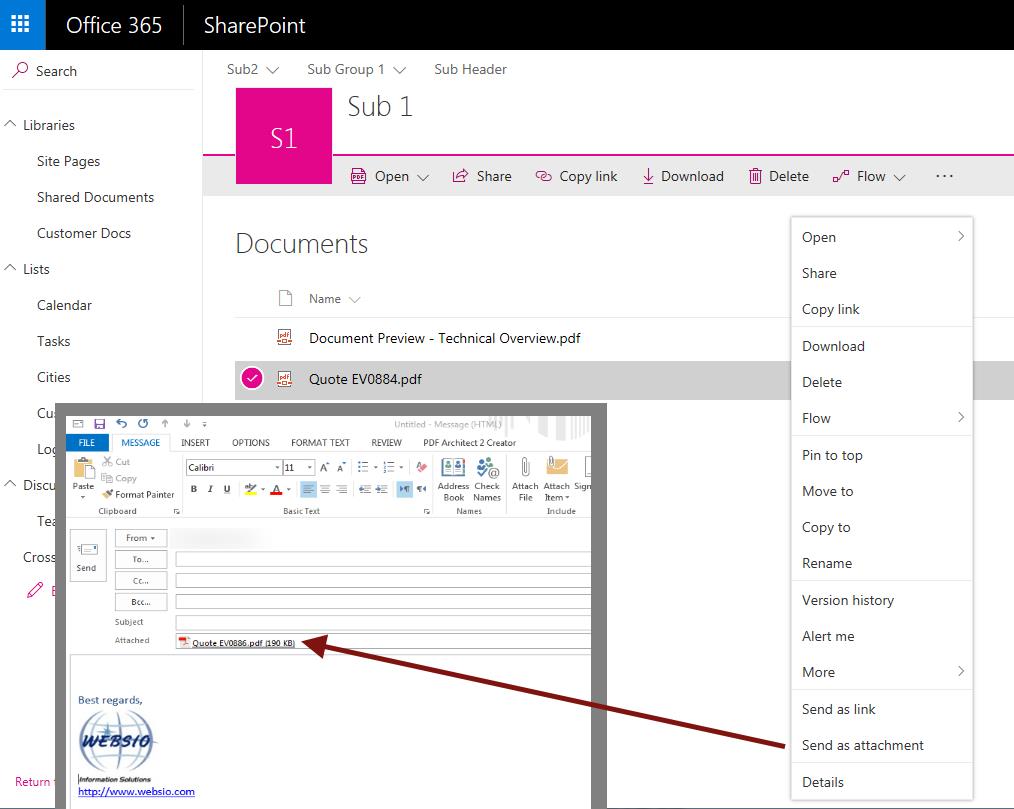Click the PDF icon of Quote EV0884.pdf
Image resolution: width=1014 pixels, height=809 pixels.
click(285, 378)
